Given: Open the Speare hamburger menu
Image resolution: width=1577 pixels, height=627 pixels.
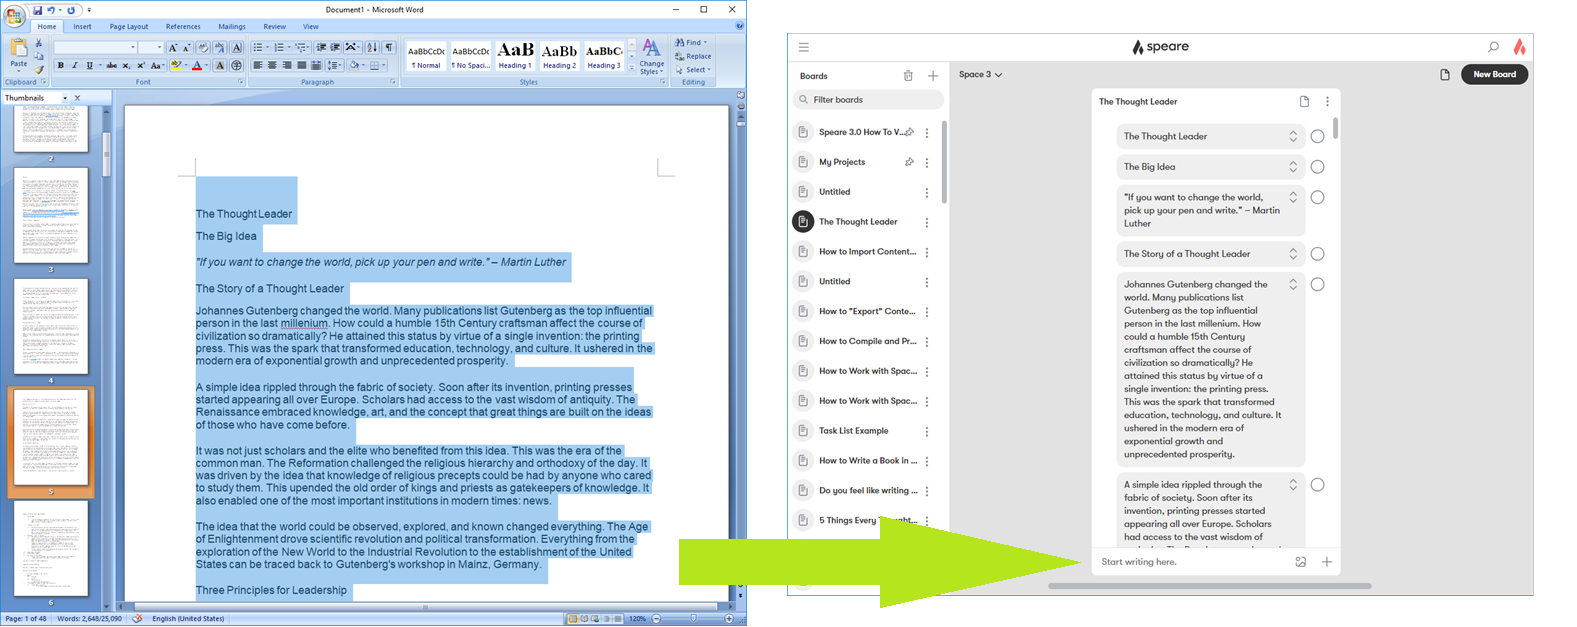Looking at the screenshot, I should pos(803,47).
